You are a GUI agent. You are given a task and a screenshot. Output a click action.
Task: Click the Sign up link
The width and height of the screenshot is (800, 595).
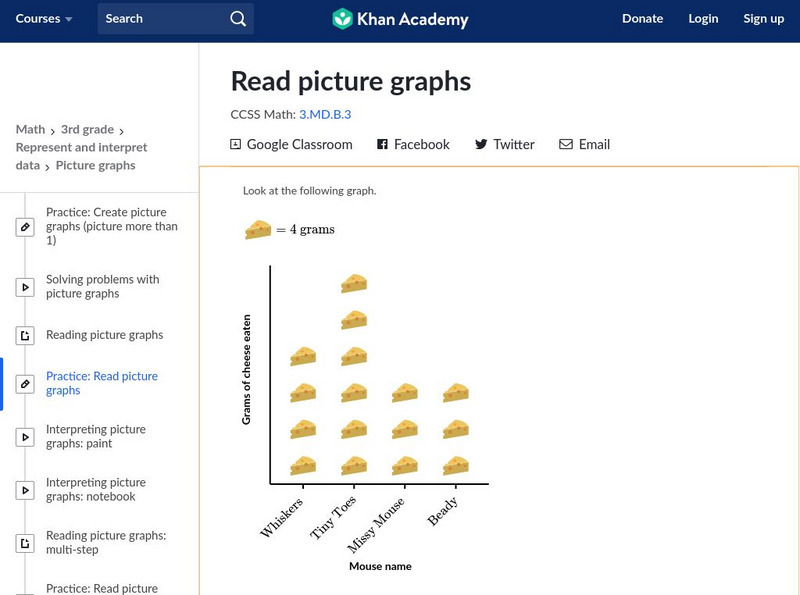point(763,19)
